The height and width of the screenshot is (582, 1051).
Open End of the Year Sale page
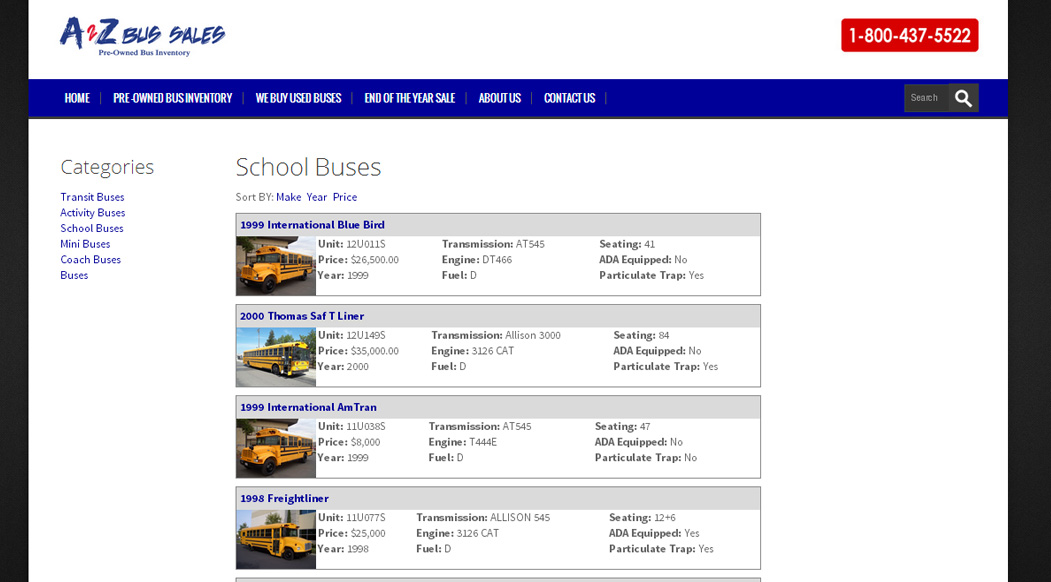tap(409, 98)
